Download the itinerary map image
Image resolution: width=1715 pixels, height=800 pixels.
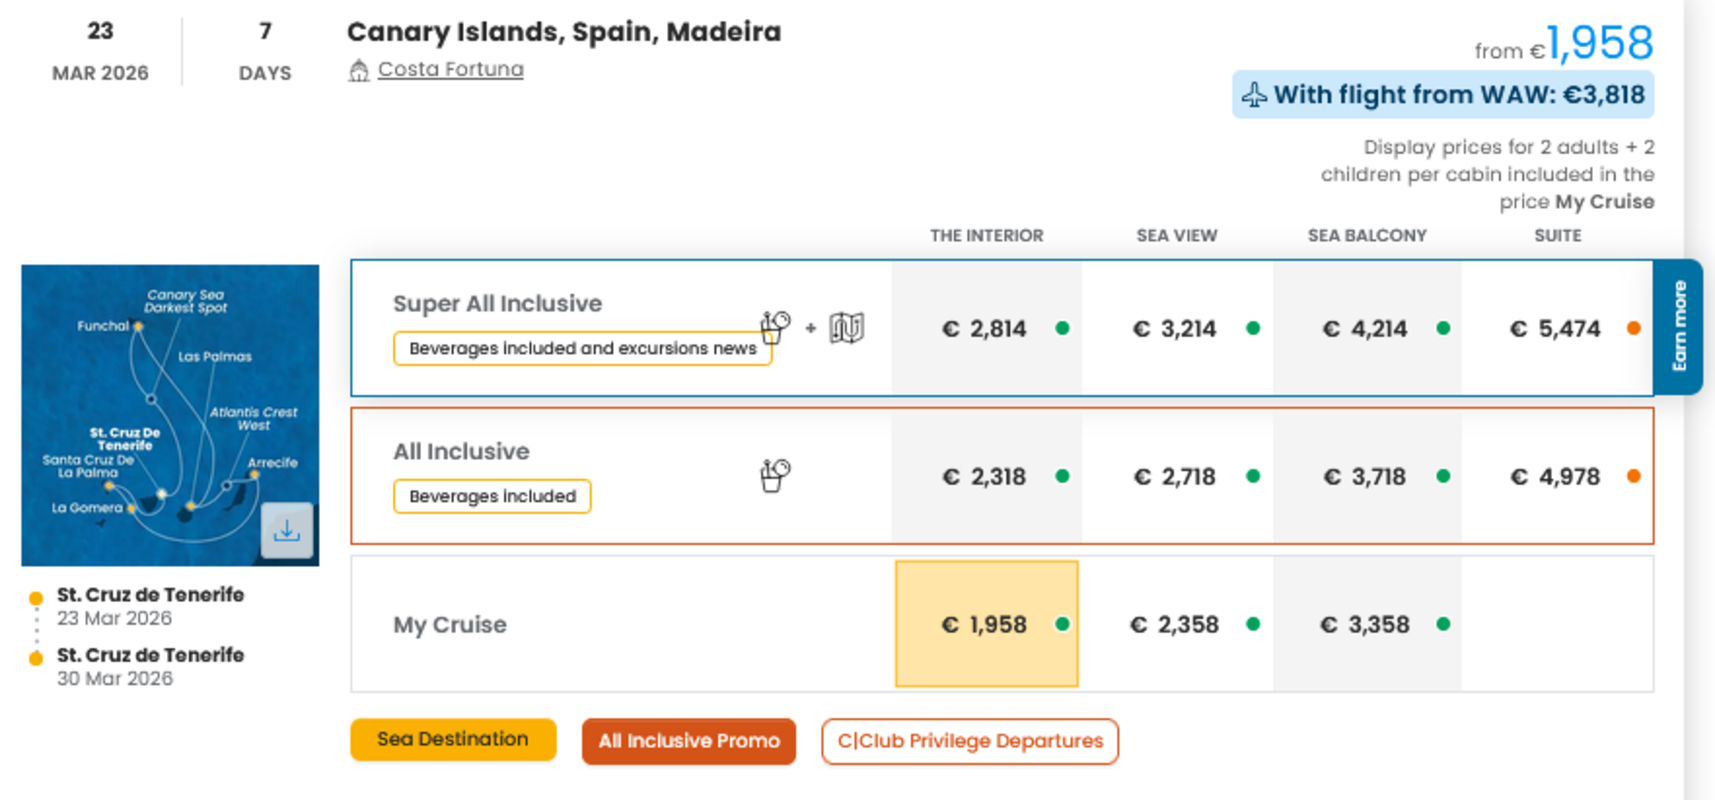tap(286, 530)
